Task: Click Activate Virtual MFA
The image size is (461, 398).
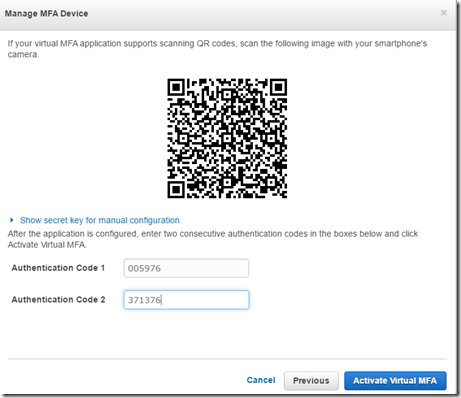Action: [395, 381]
